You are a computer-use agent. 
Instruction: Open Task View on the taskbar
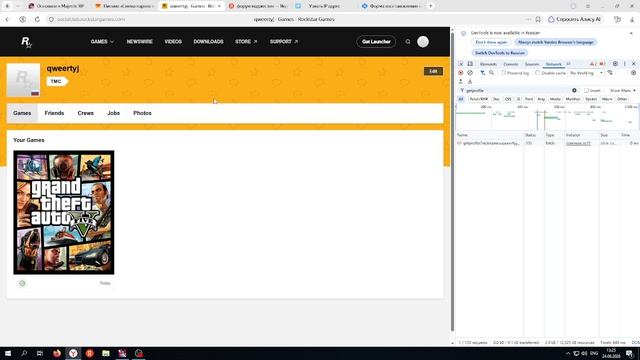click(x=40, y=353)
